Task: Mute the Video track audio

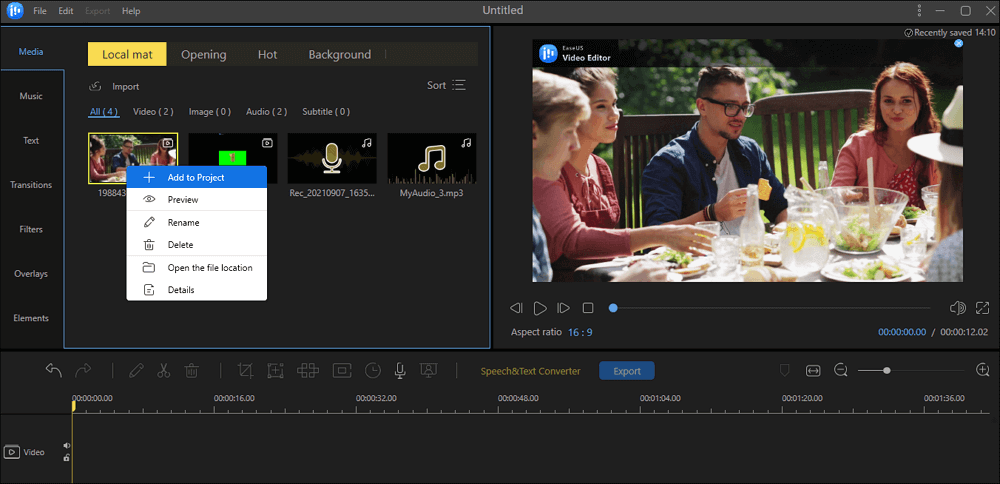Action: 67,446
